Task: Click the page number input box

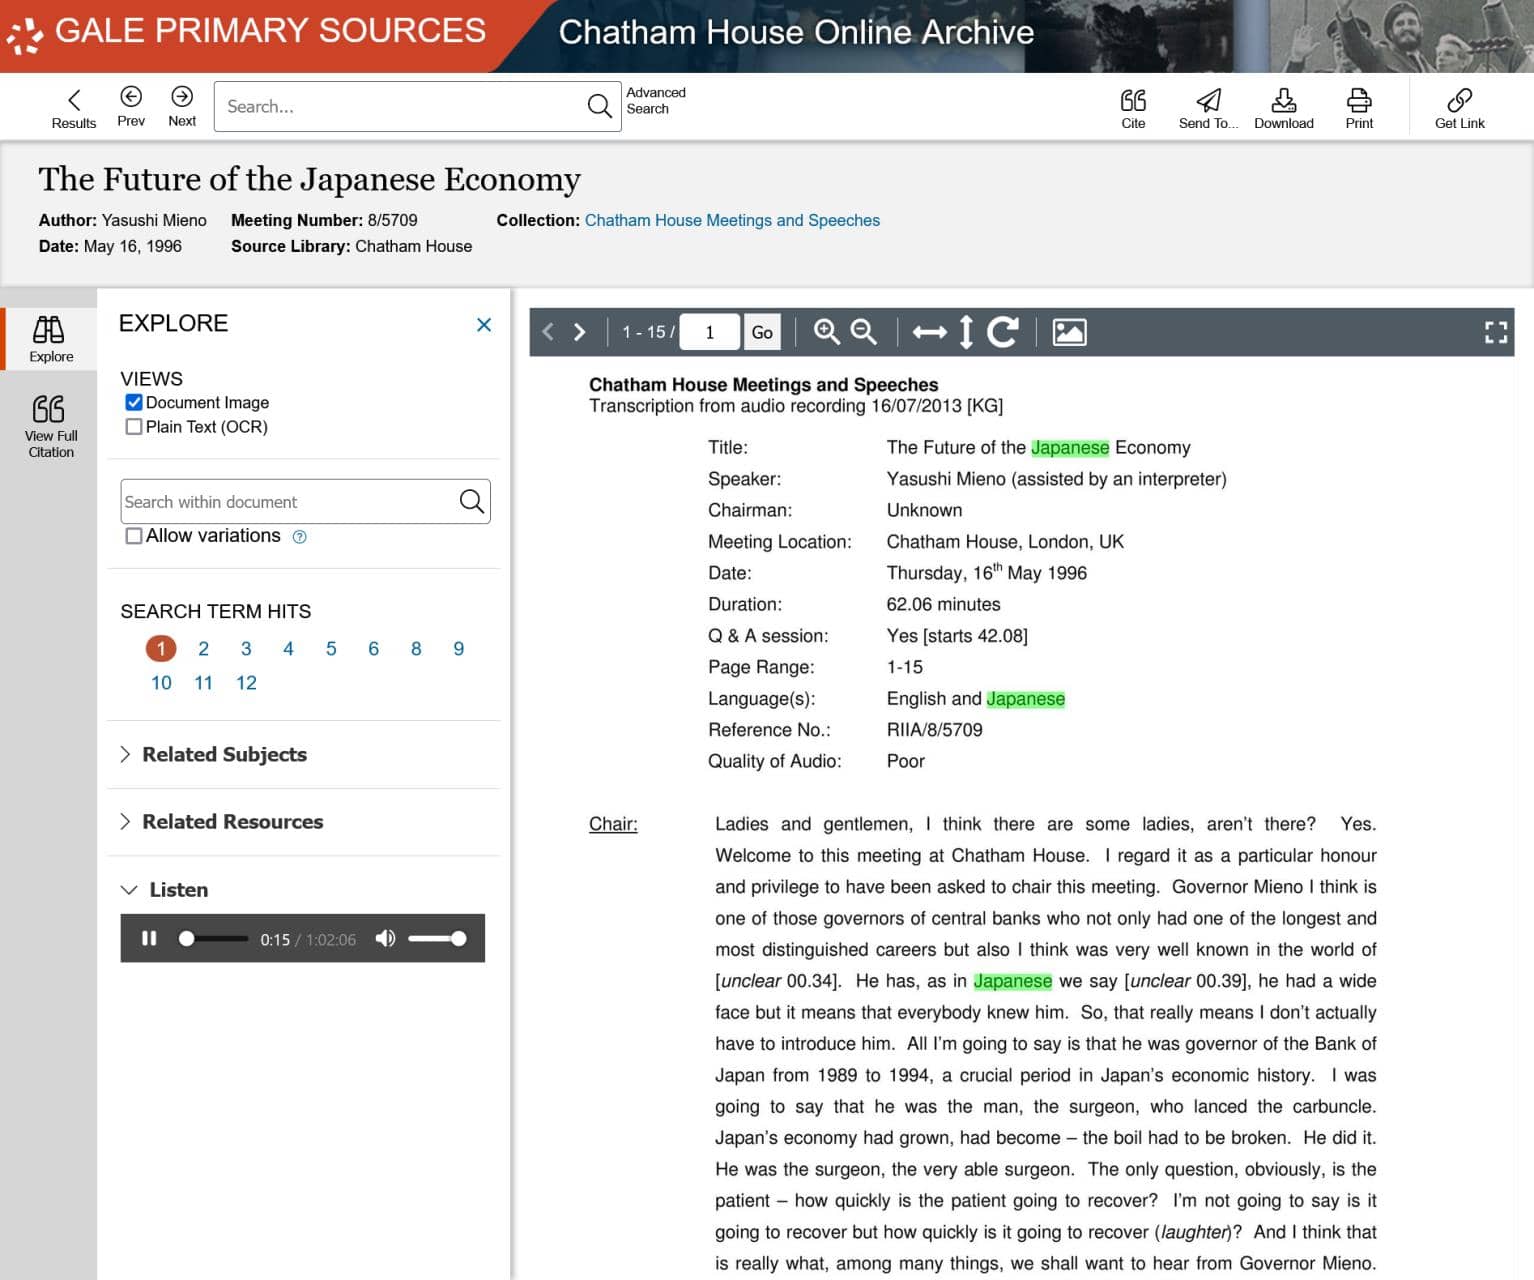Action: tap(710, 332)
